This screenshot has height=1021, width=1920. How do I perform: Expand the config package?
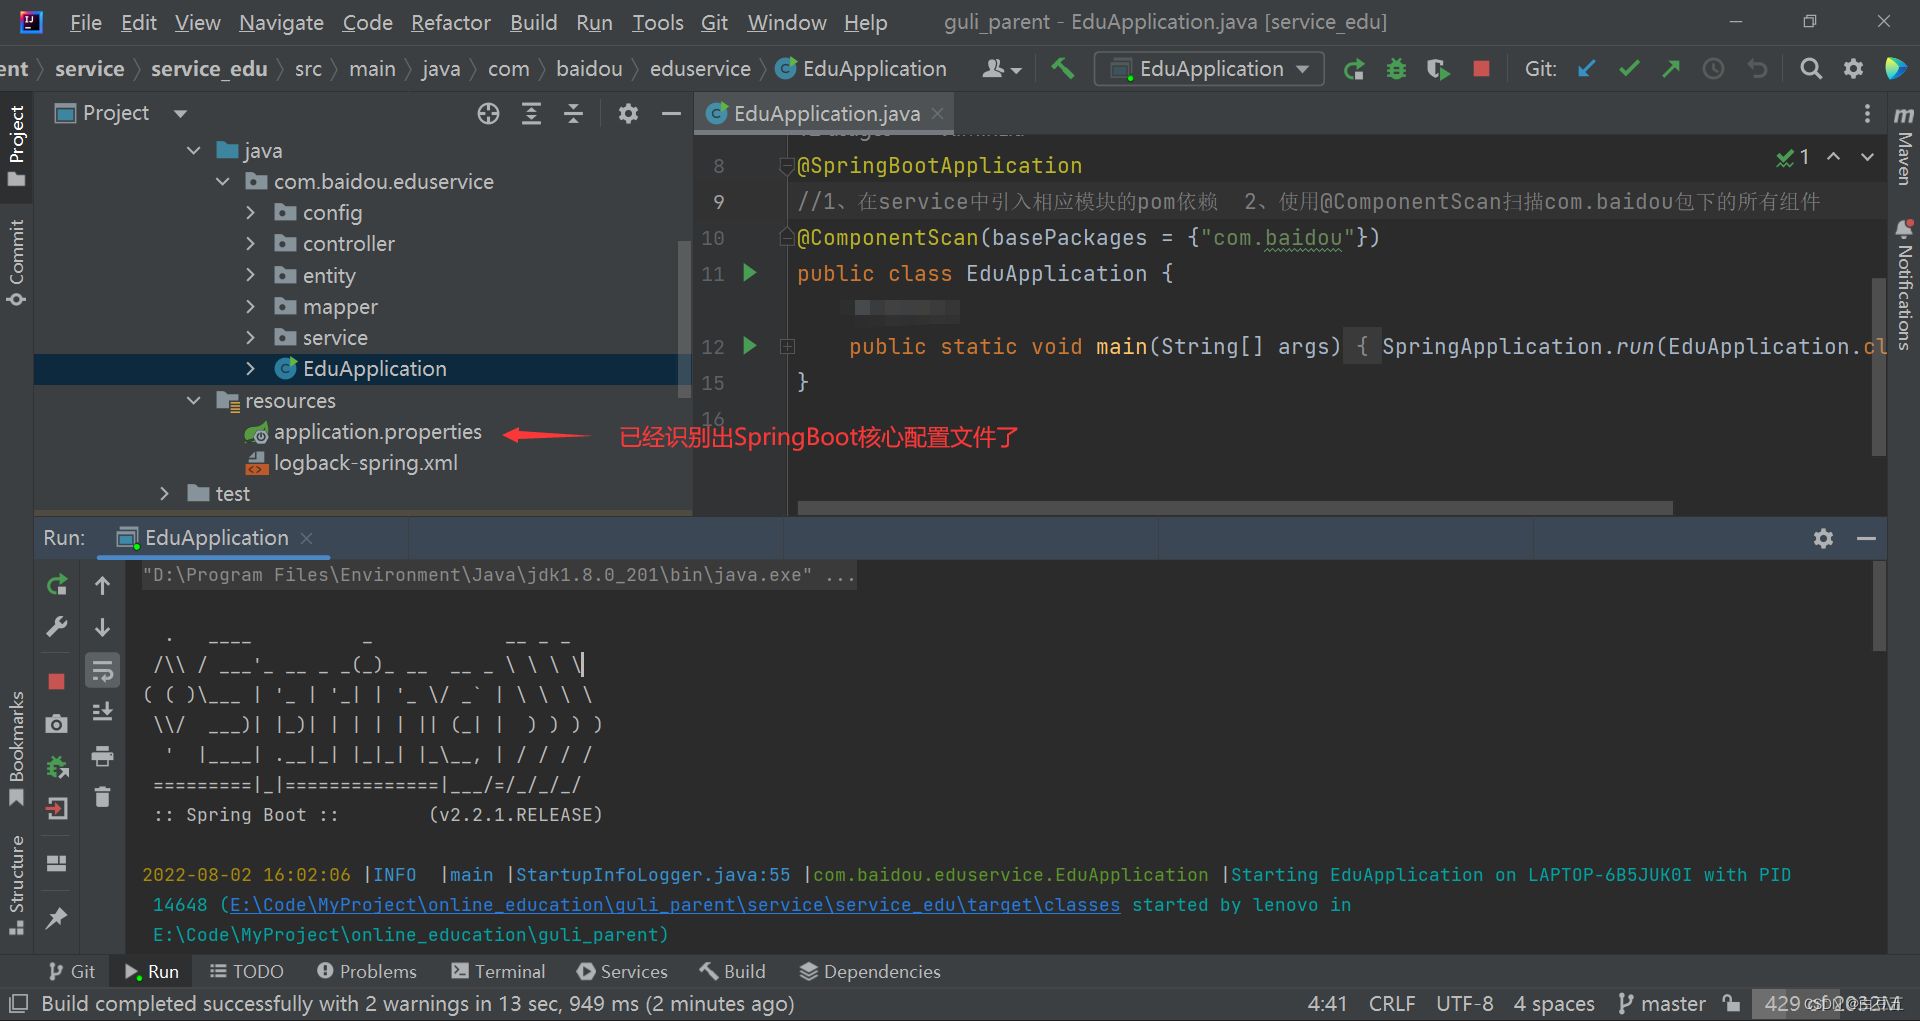[x=251, y=213]
